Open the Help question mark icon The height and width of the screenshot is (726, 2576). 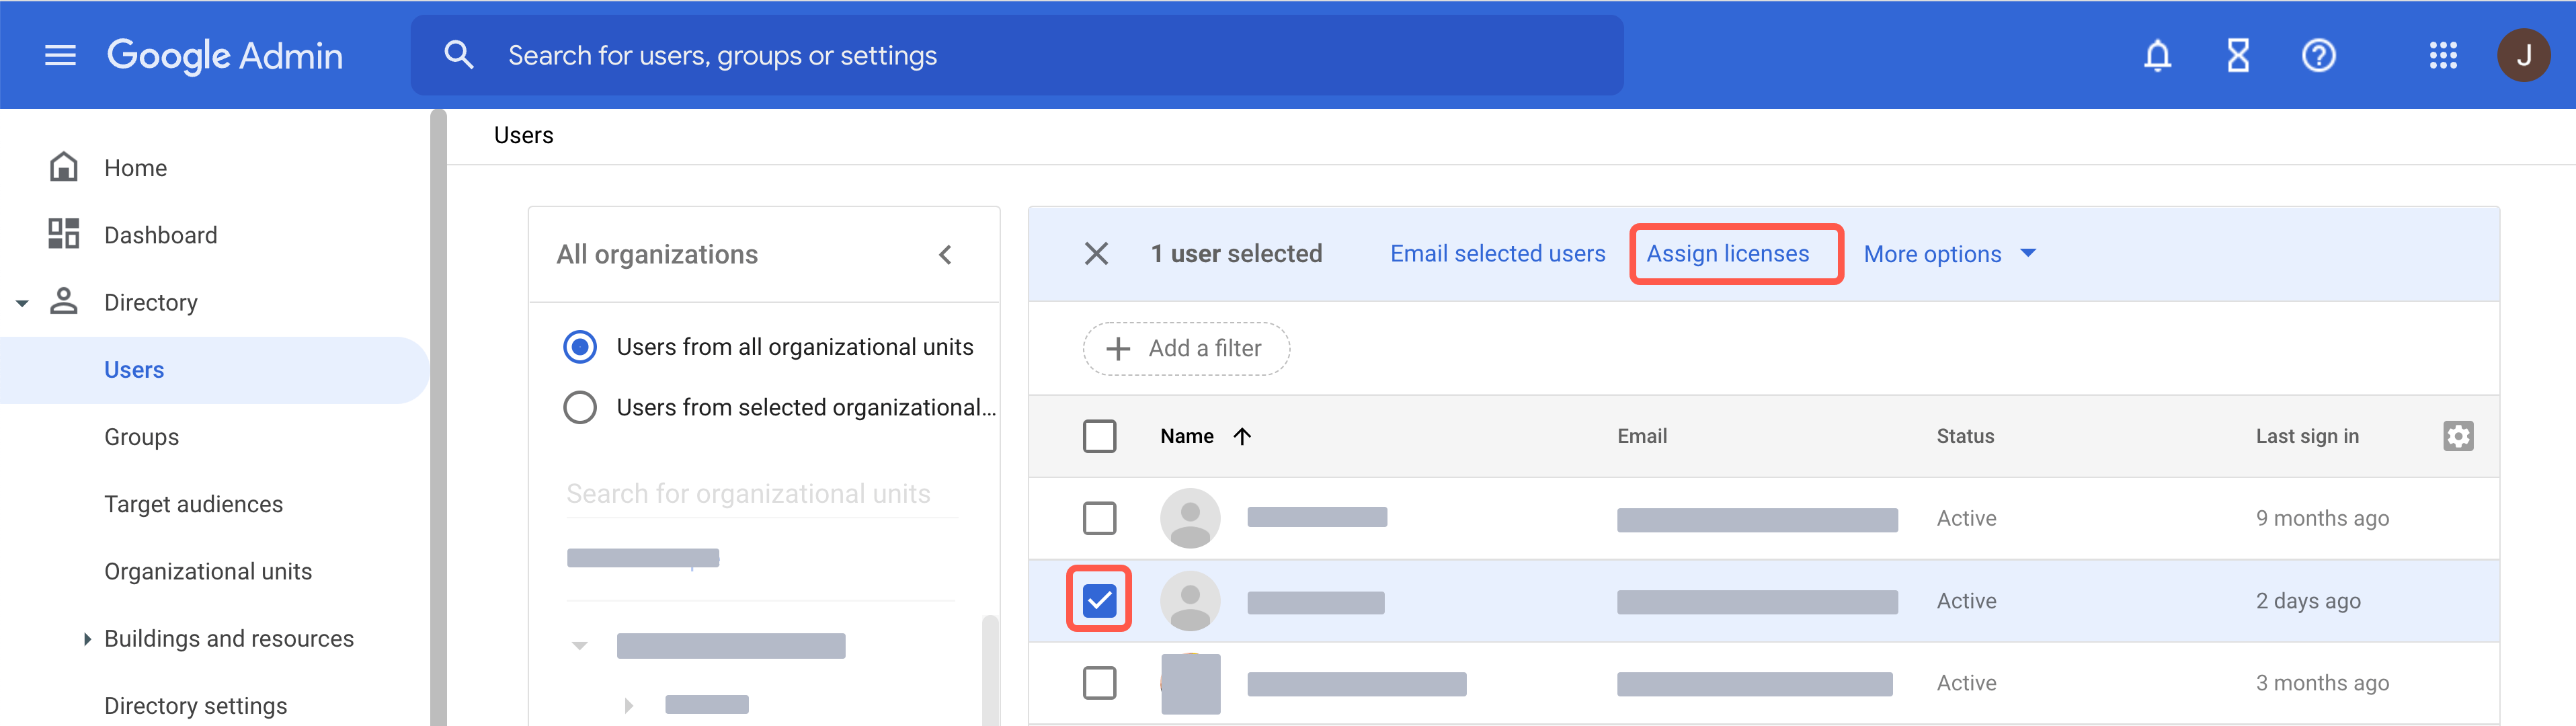[x=2318, y=55]
